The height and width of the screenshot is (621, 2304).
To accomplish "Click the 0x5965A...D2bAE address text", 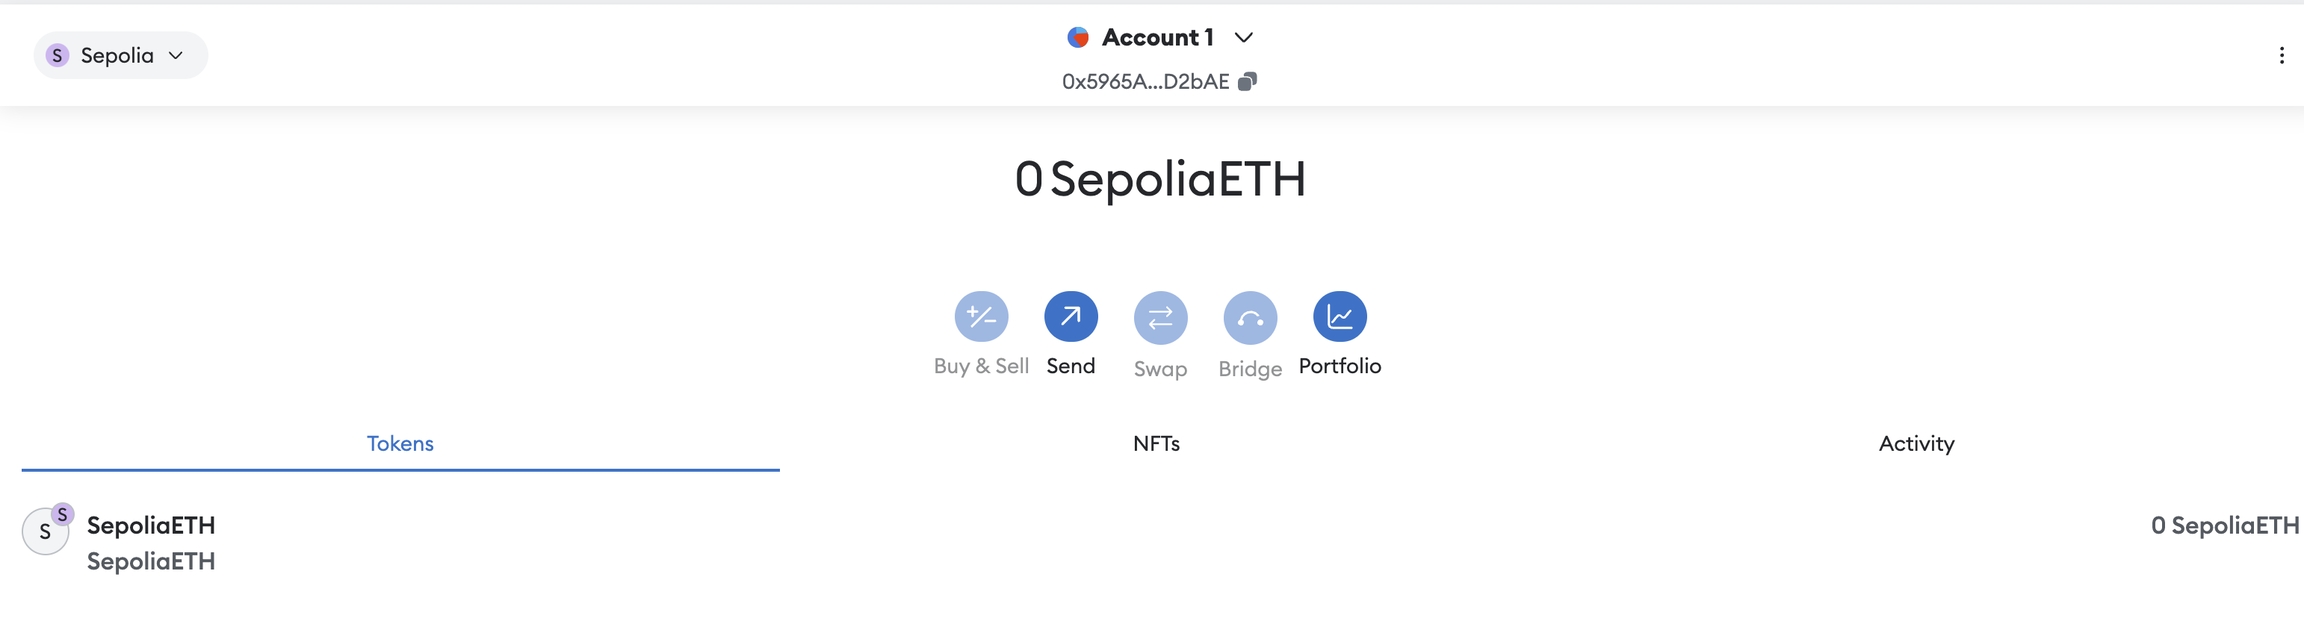I will tap(1145, 82).
